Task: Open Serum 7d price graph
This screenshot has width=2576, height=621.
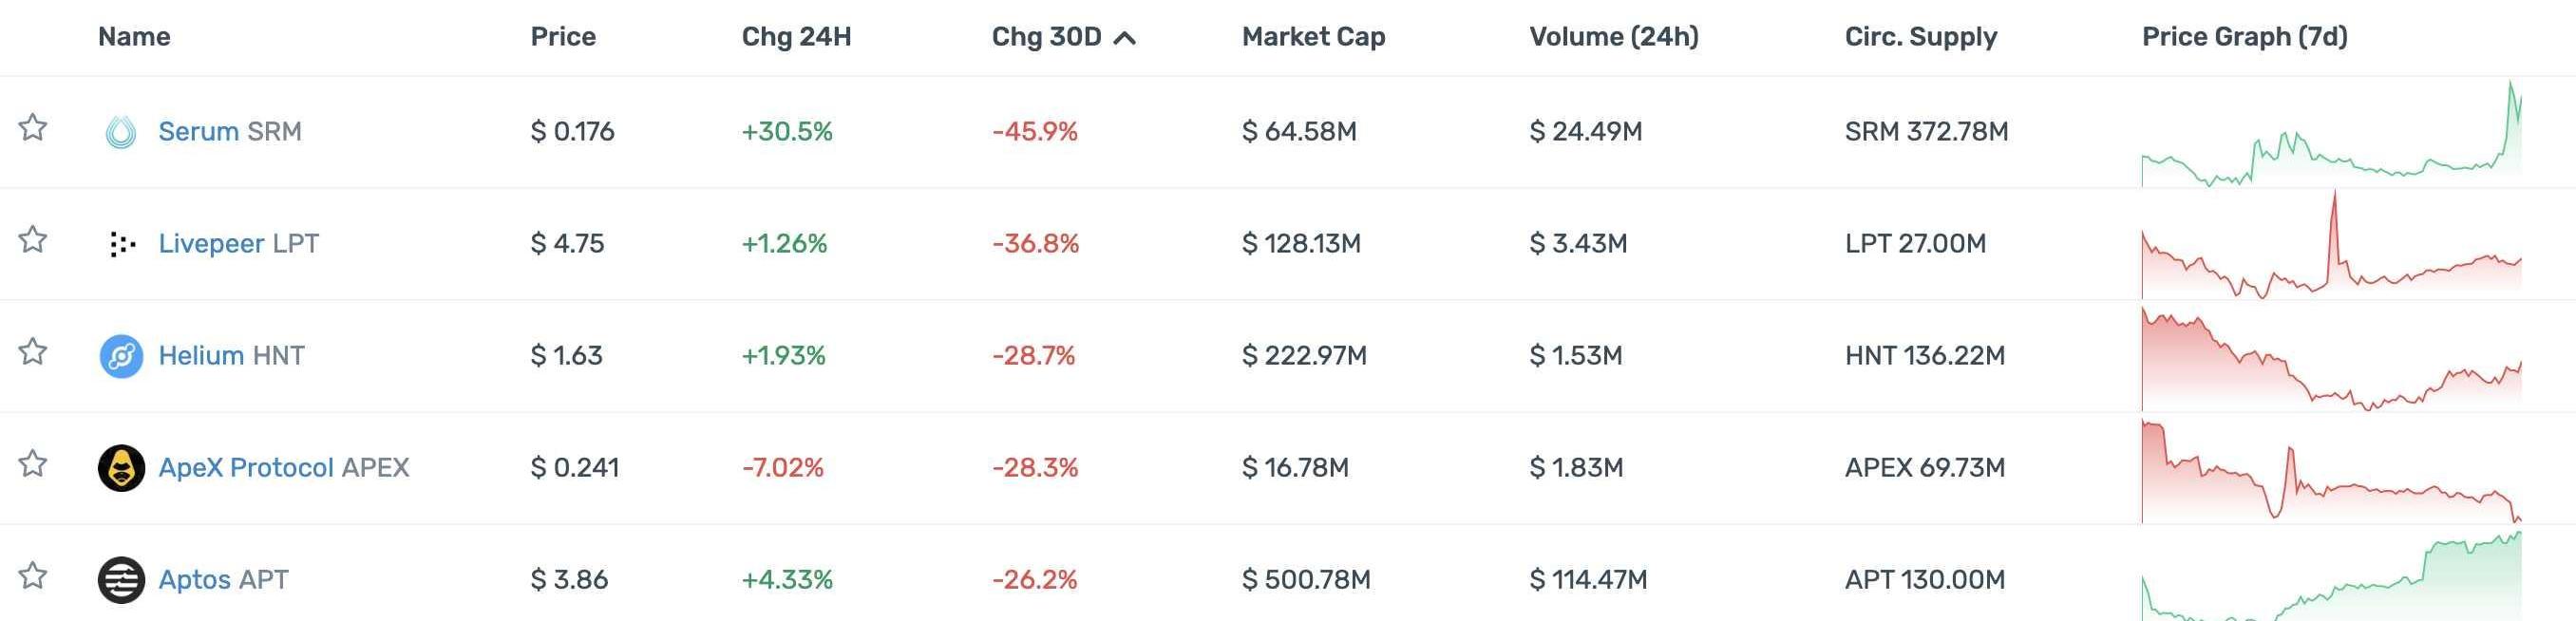Action: pyautogui.click(x=2331, y=133)
